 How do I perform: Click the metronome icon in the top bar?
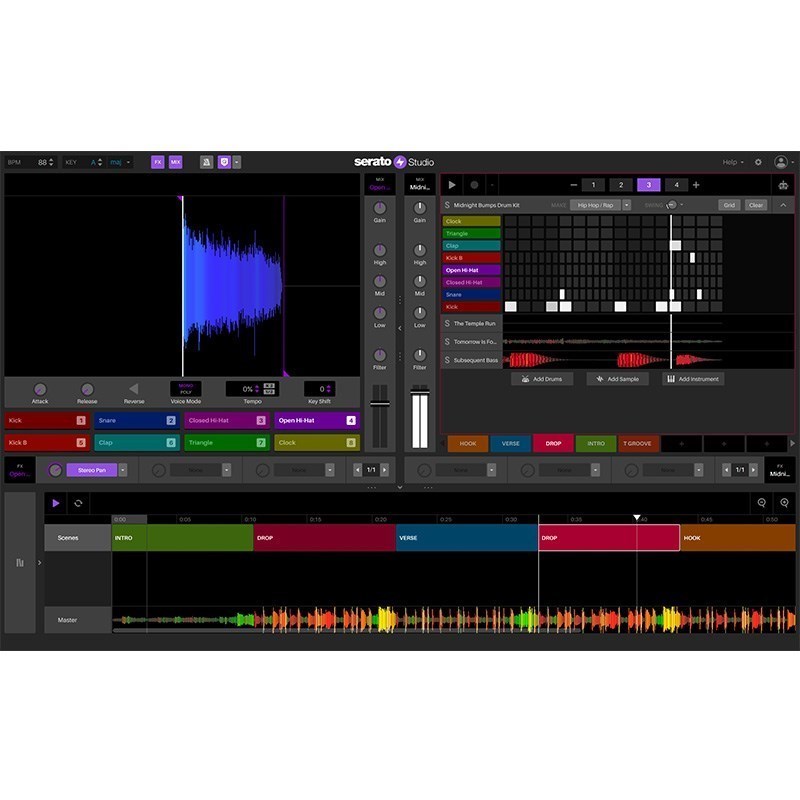pyautogui.click(x=206, y=162)
